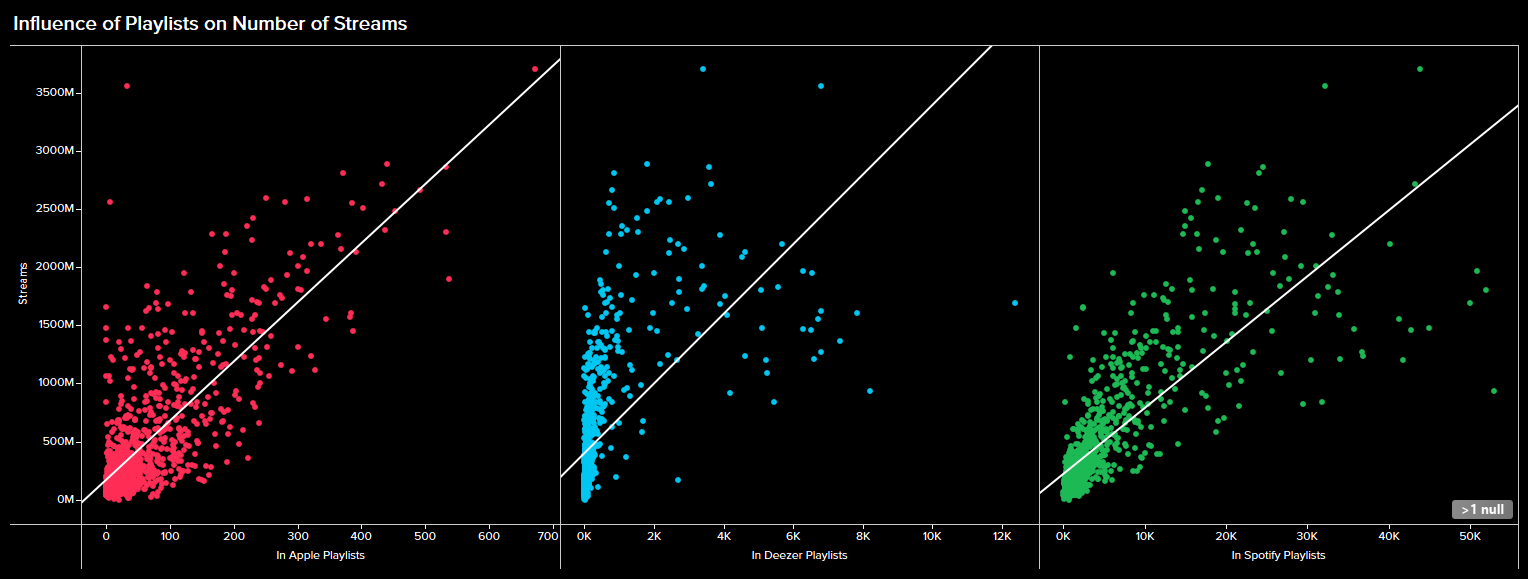Click the rightmost green point past 50K

tap(1494, 391)
